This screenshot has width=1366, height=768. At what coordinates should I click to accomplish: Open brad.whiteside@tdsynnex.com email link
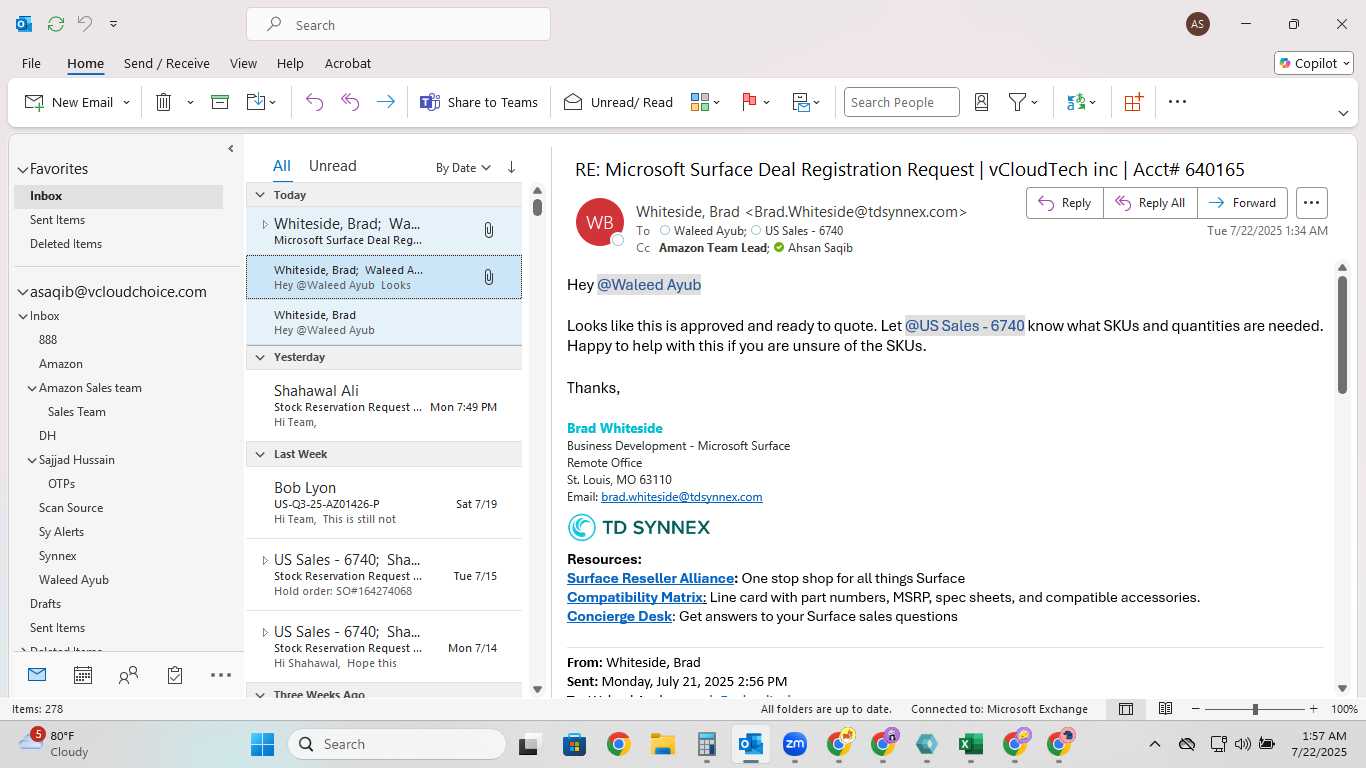tap(682, 497)
